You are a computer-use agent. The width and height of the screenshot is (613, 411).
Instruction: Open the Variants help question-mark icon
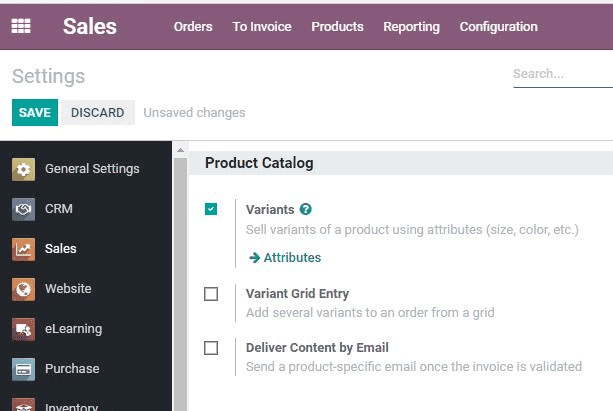(306, 210)
